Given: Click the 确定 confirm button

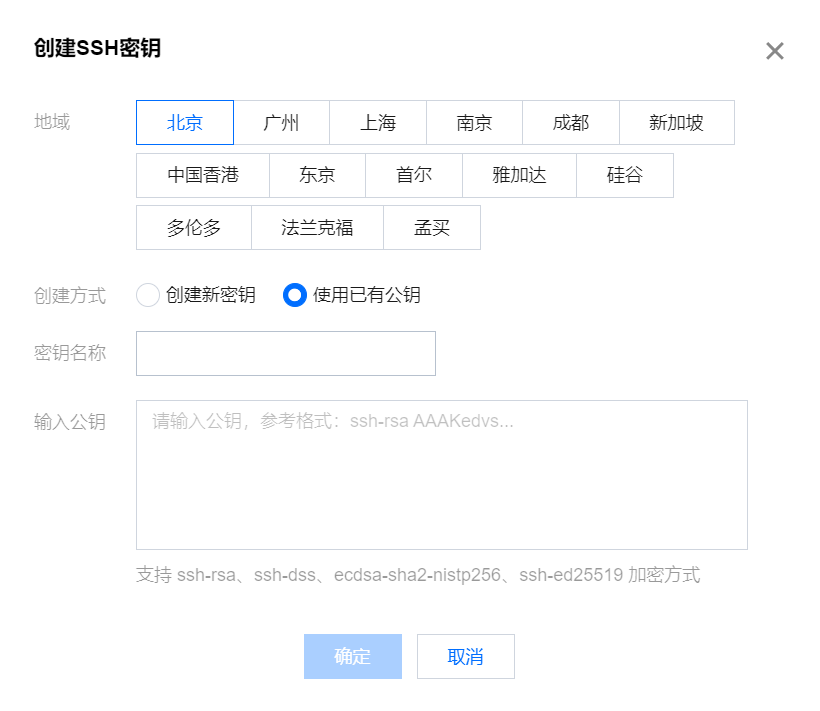Looking at the screenshot, I should (x=352, y=656).
